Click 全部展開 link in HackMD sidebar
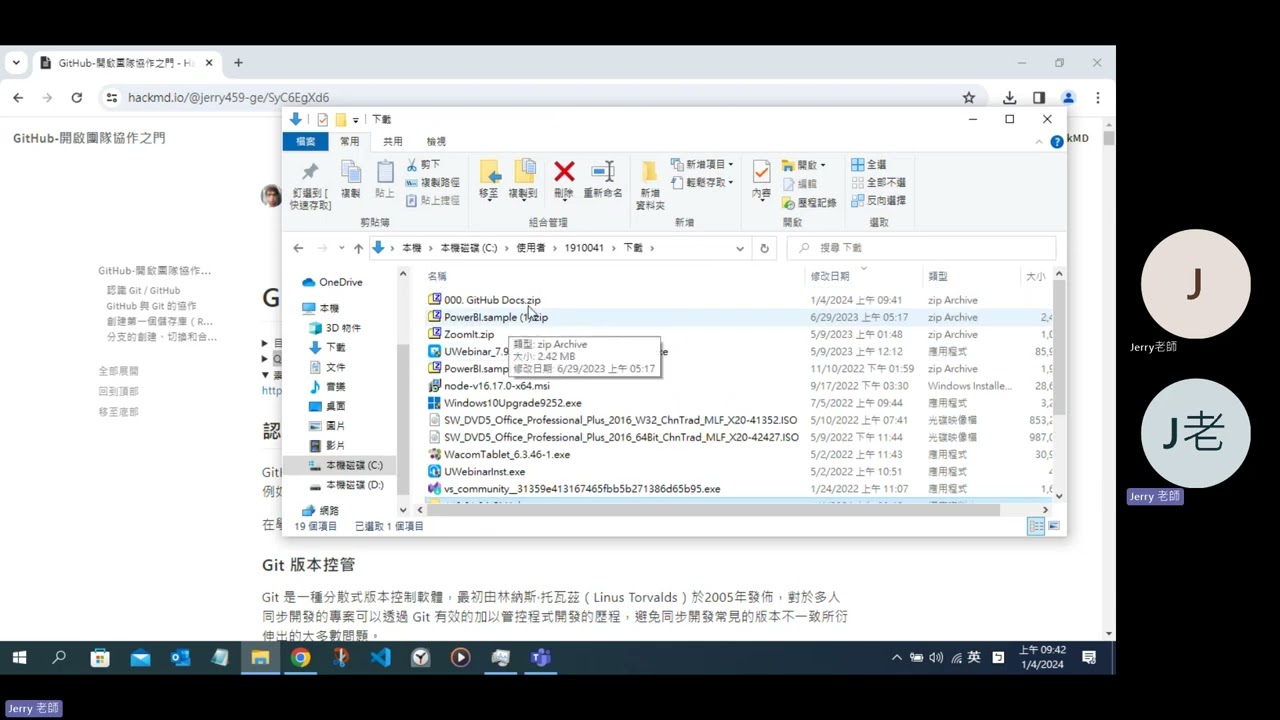Screen dimensions: 1280x720 point(118,371)
